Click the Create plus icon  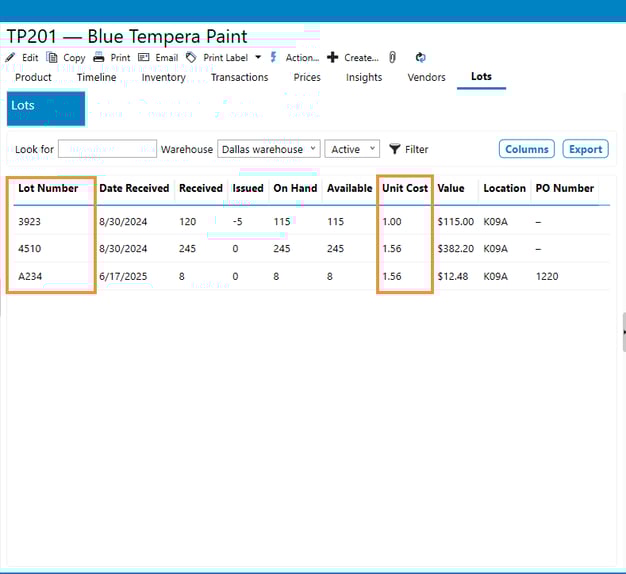333,58
